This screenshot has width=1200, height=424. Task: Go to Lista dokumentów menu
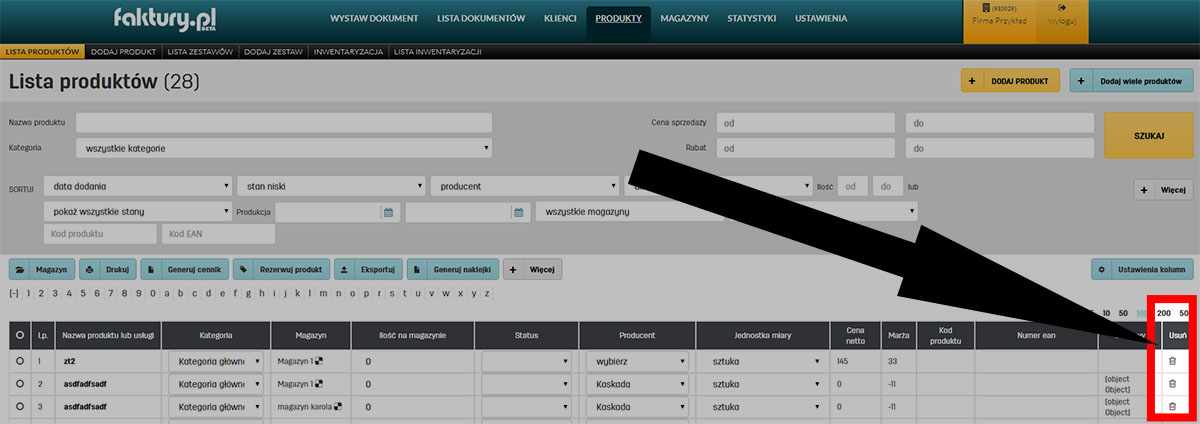pos(480,19)
